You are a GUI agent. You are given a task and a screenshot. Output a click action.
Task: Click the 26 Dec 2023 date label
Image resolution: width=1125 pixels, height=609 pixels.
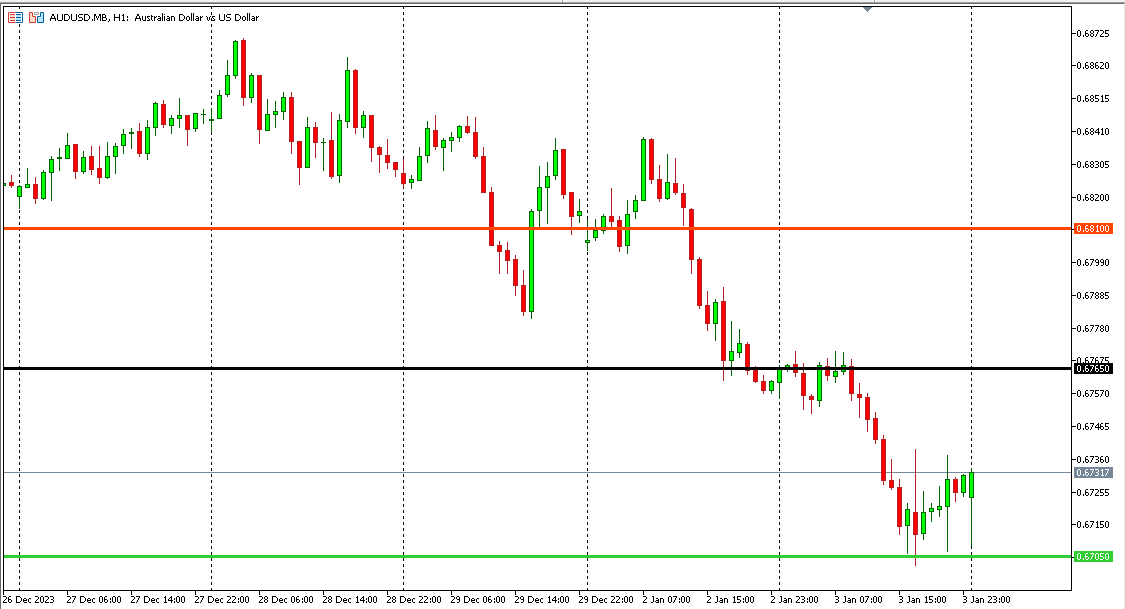[x=30, y=600]
